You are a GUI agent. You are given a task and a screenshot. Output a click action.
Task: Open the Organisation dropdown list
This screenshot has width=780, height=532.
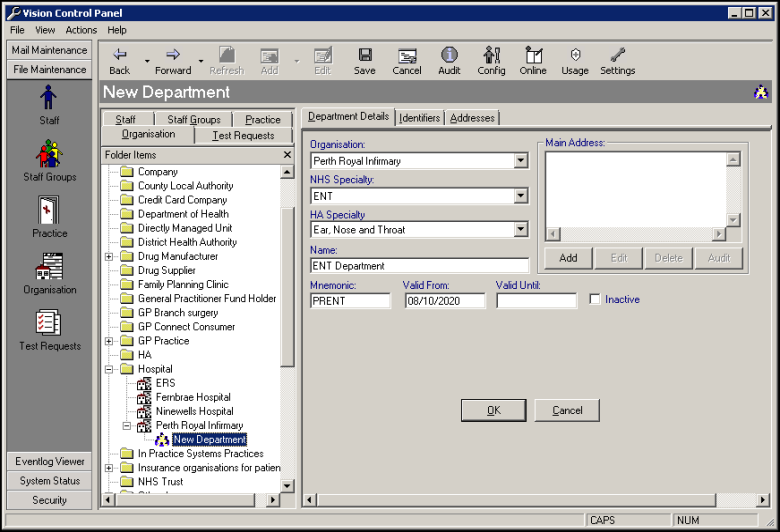tap(520, 161)
